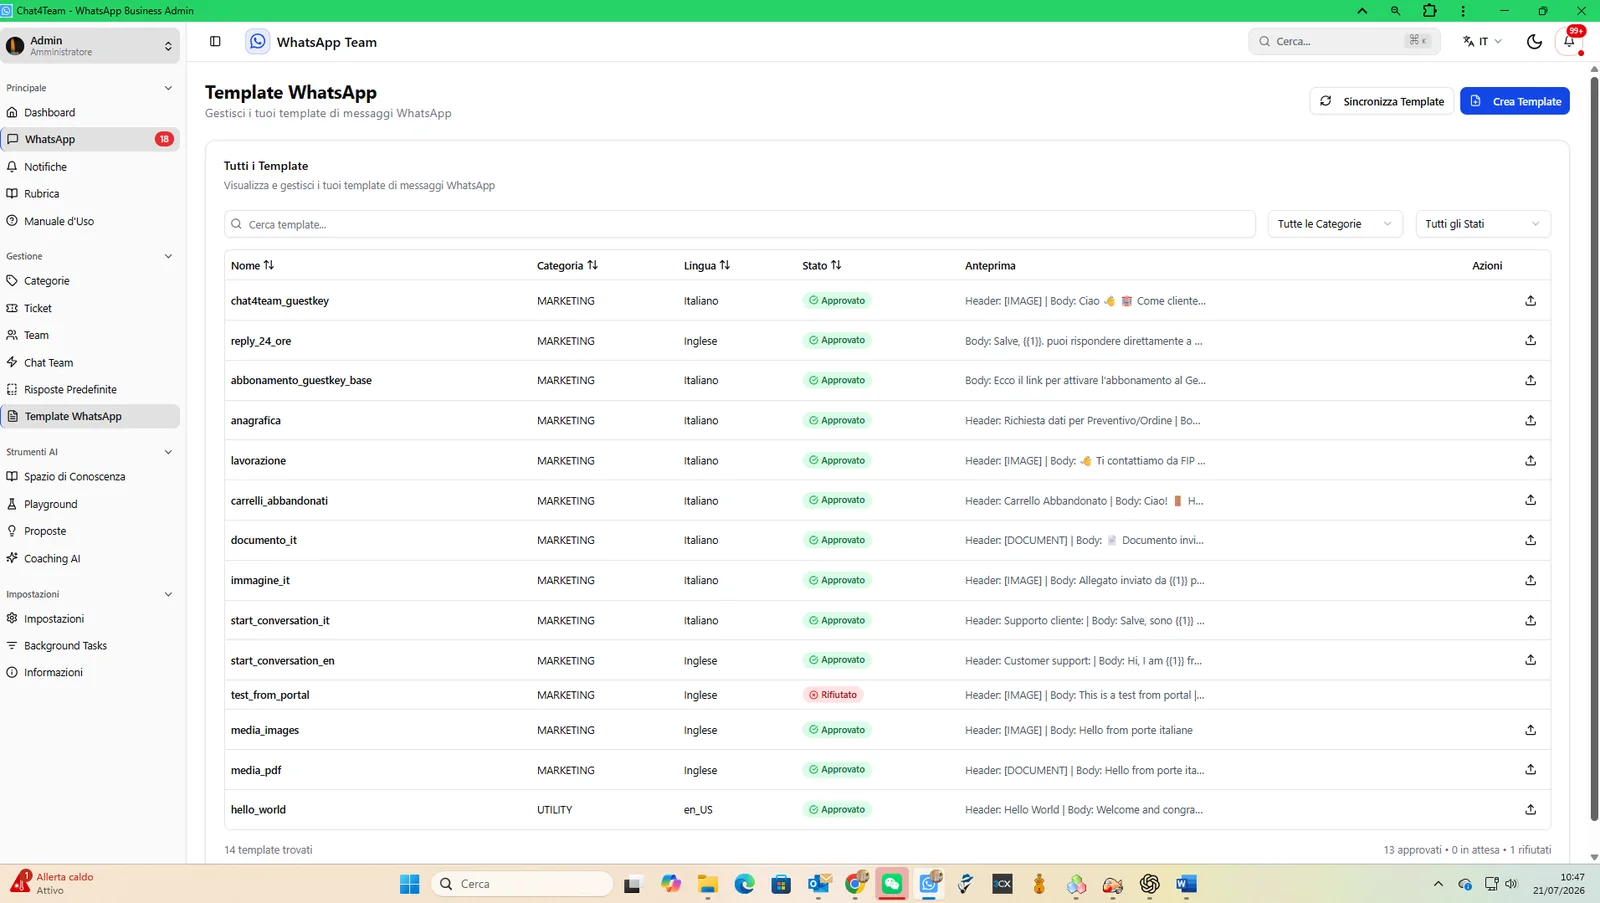The height and width of the screenshot is (903, 1600).
Task: Open Tutti gli Stati dropdown
Action: click(1483, 224)
